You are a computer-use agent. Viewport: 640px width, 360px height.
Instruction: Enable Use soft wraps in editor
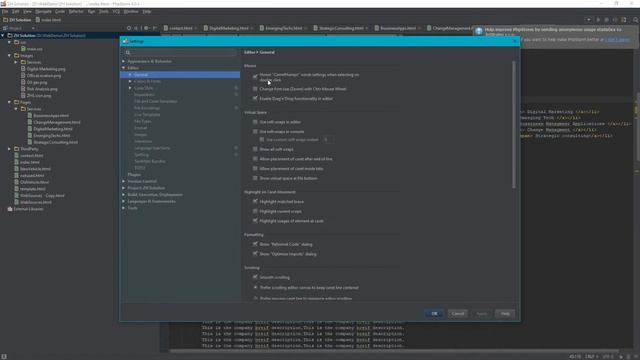pyautogui.click(x=255, y=122)
